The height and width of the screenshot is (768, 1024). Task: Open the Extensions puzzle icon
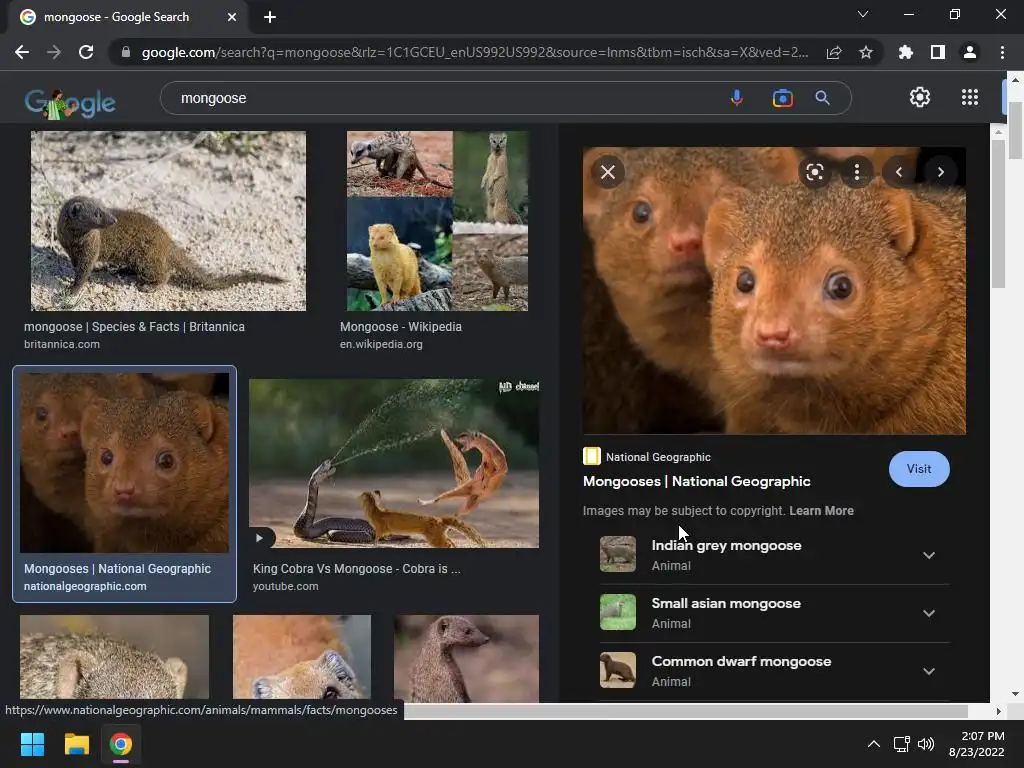[906, 52]
